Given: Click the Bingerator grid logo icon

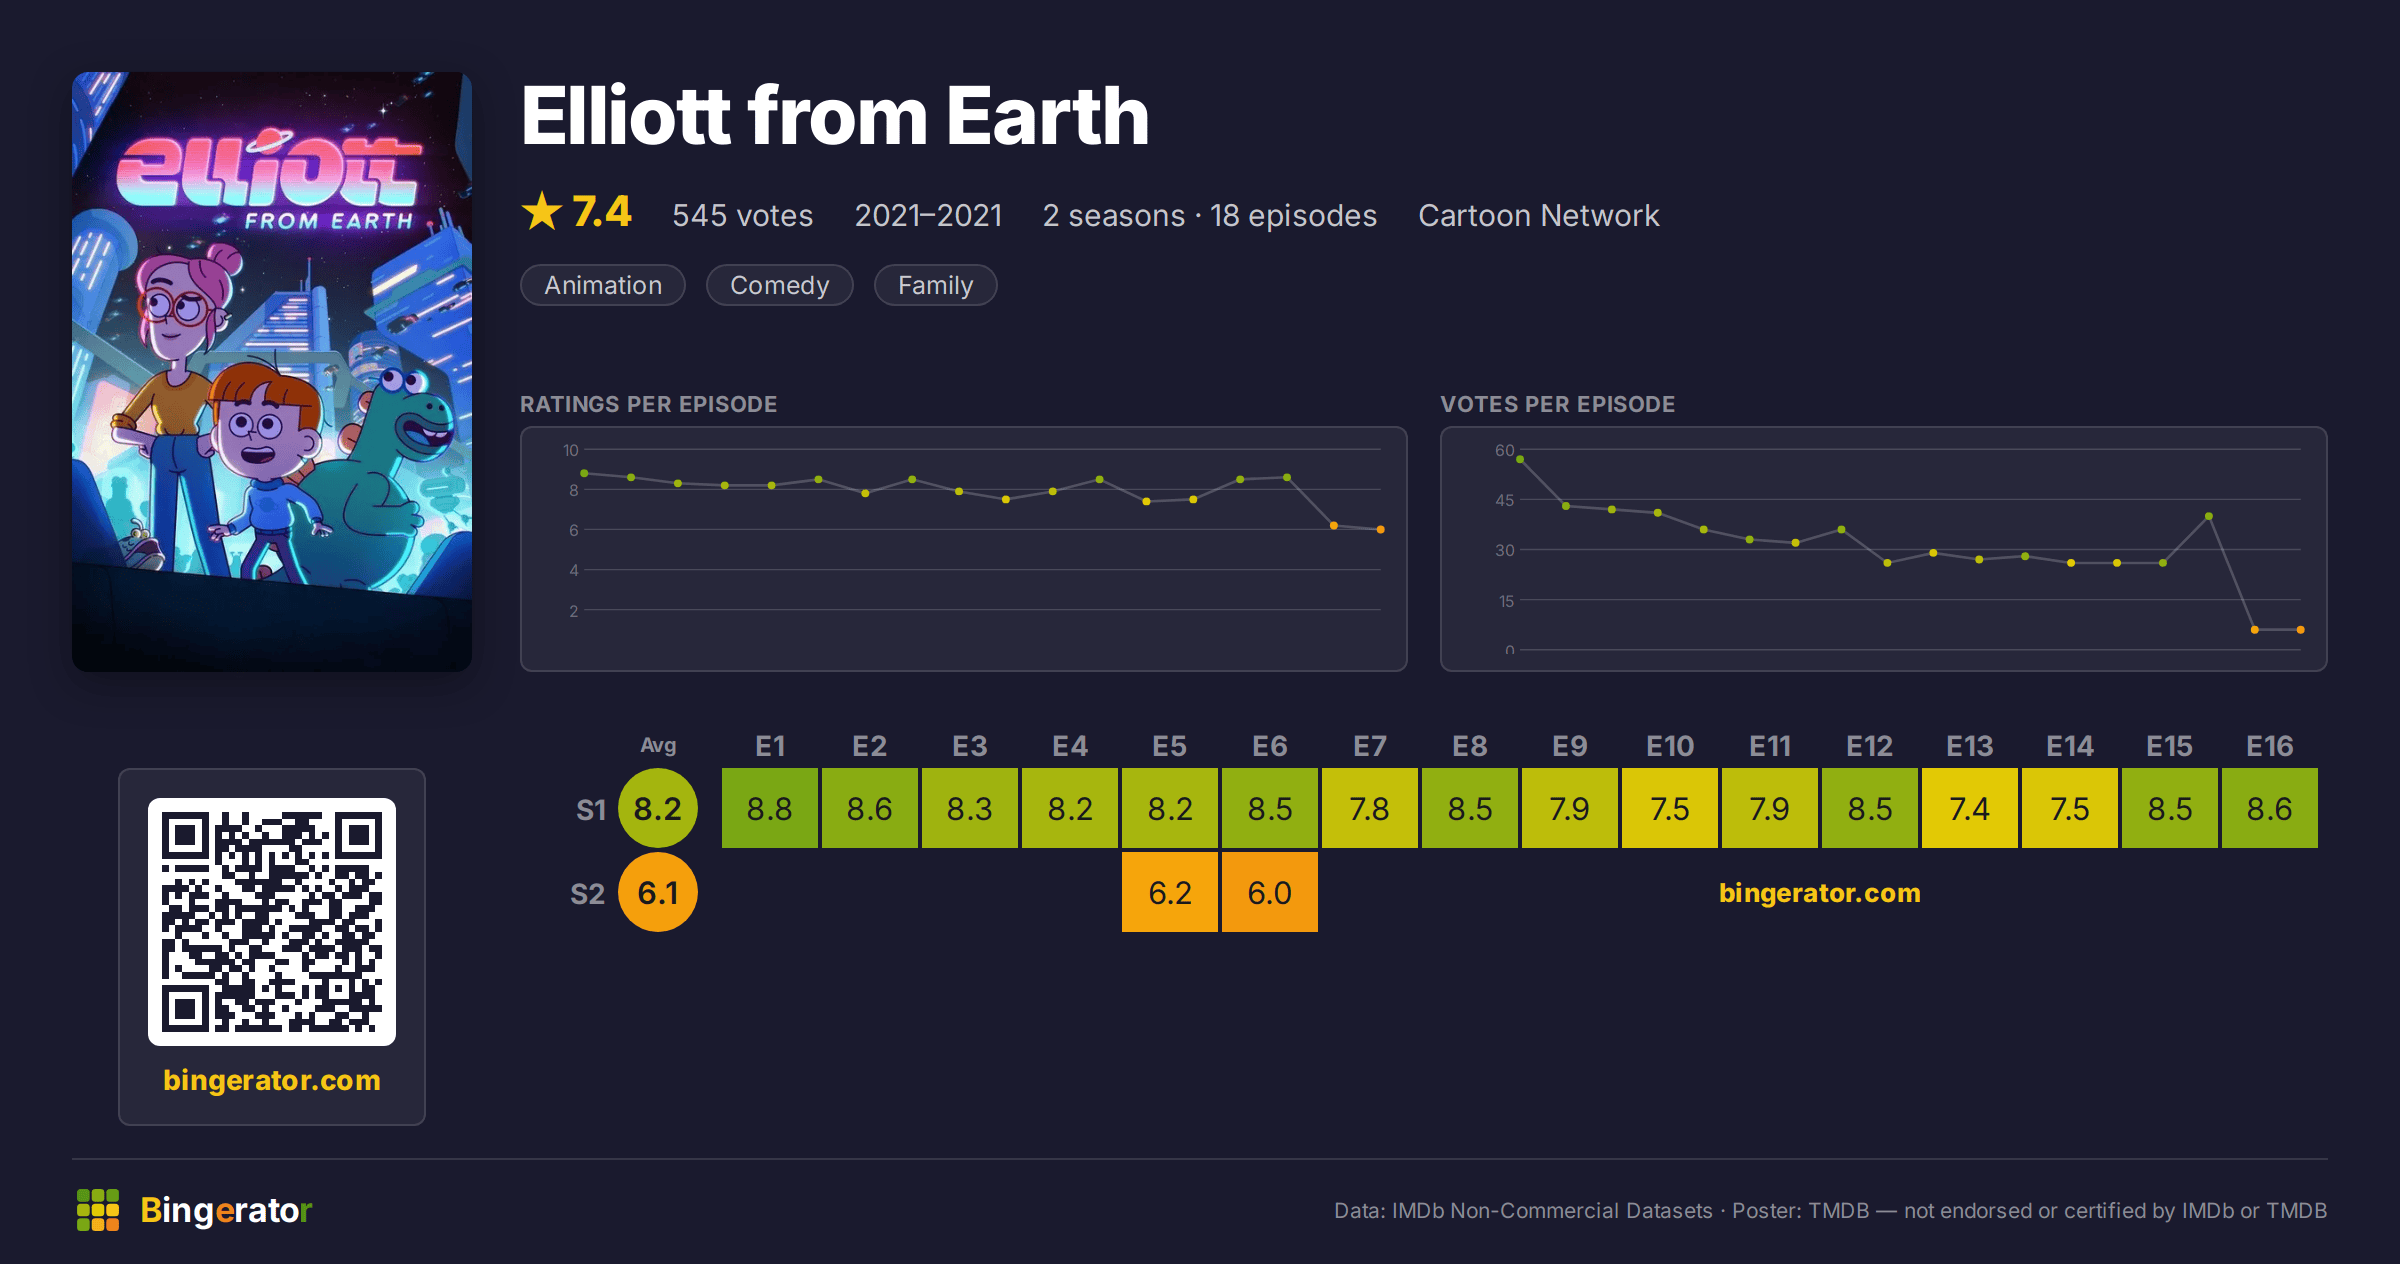Looking at the screenshot, I should tap(98, 1210).
